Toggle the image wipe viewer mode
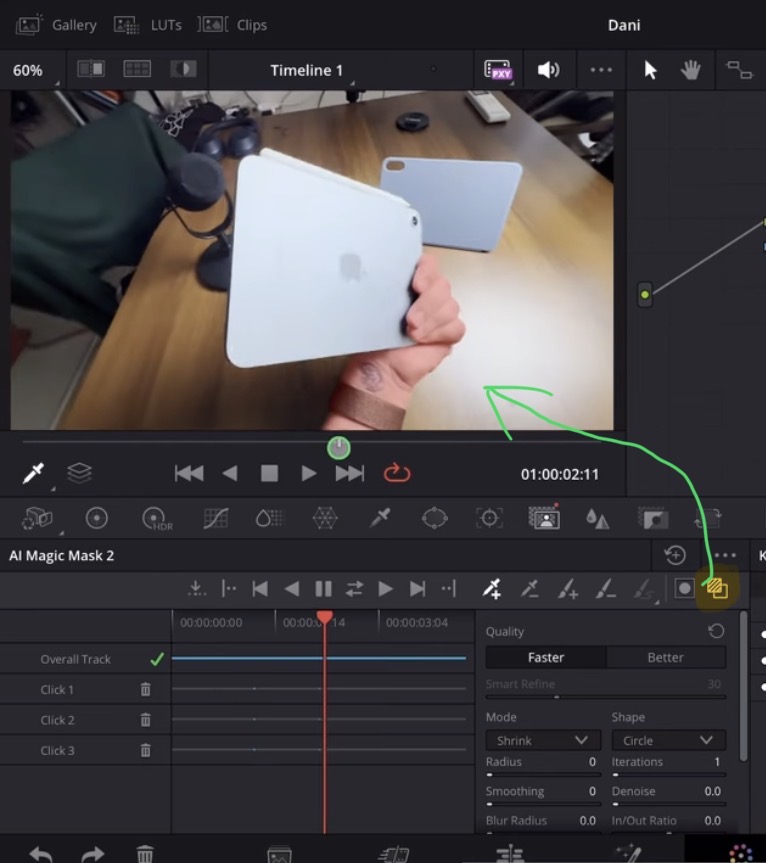 pyautogui.click(x=91, y=69)
